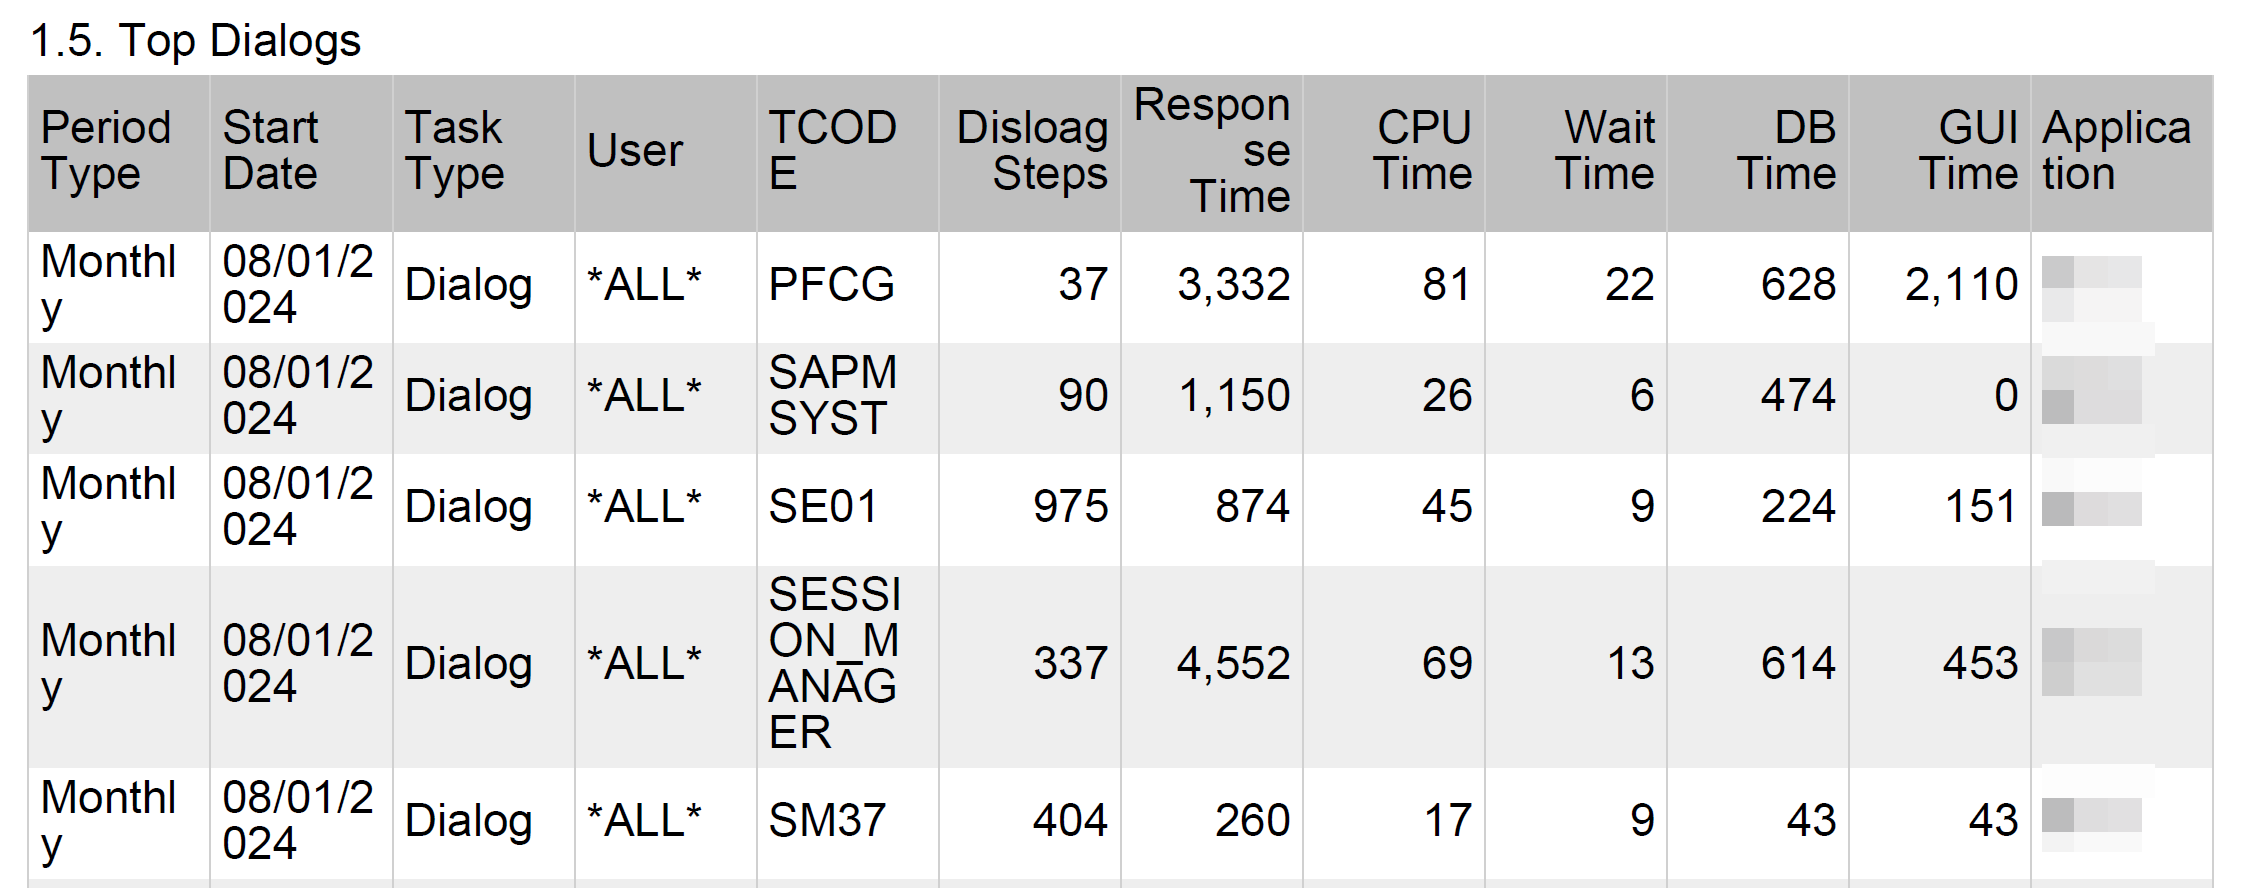This screenshot has width=2242, height=888.
Task: Click response time value 4,552
Action: click(1233, 664)
